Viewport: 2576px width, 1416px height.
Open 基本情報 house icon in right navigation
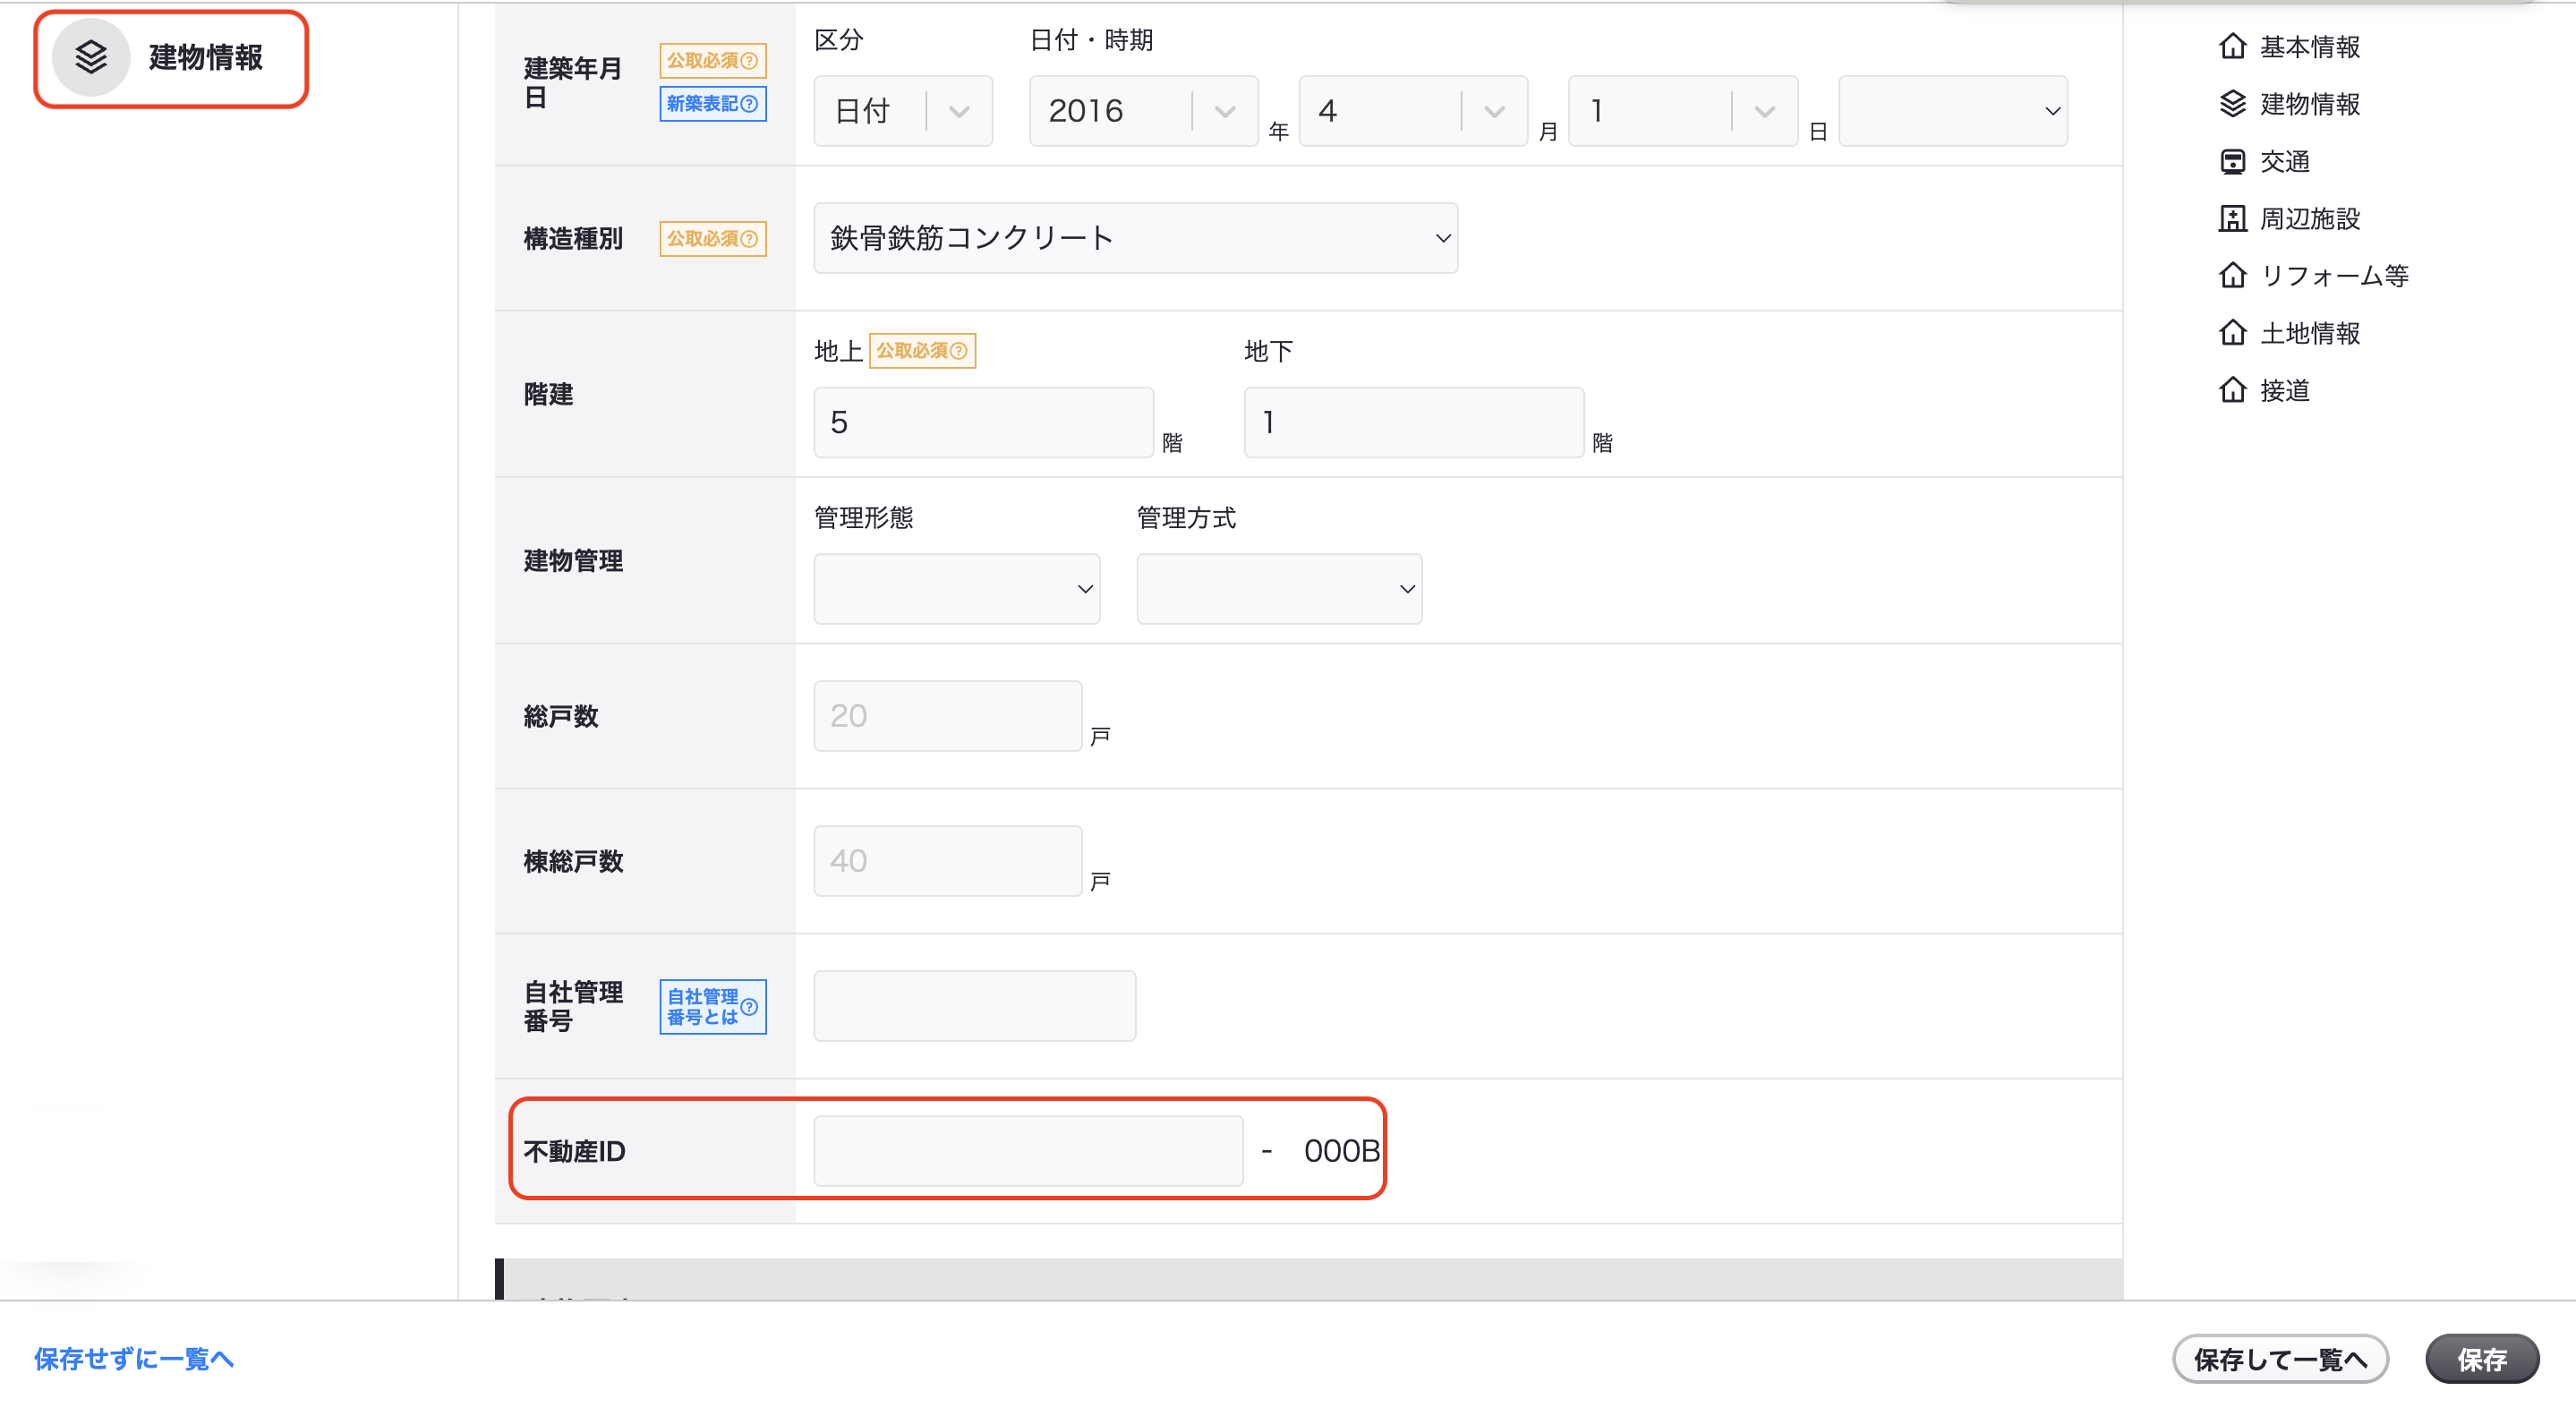[x=2232, y=46]
